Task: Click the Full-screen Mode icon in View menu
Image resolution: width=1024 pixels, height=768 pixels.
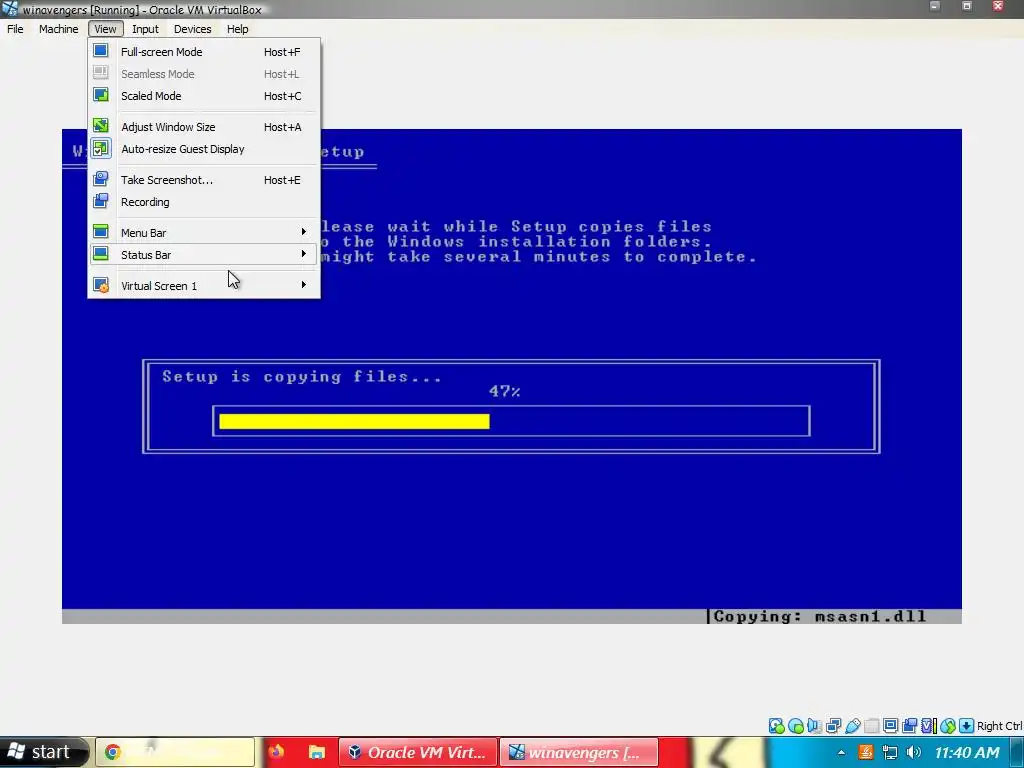Action: click(101, 51)
